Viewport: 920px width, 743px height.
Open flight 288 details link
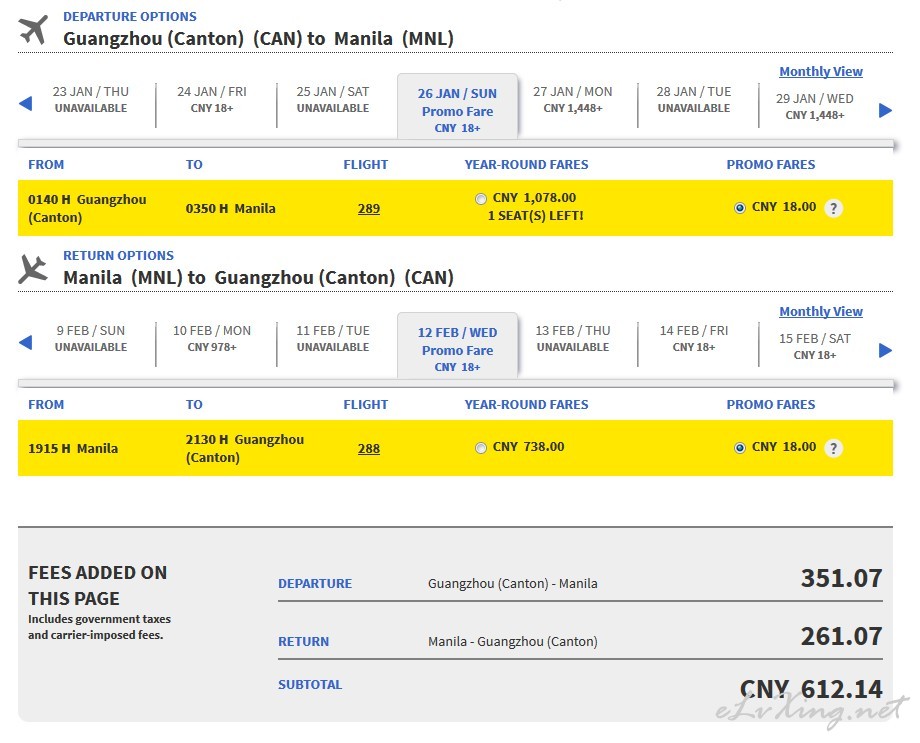tap(368, 448)
